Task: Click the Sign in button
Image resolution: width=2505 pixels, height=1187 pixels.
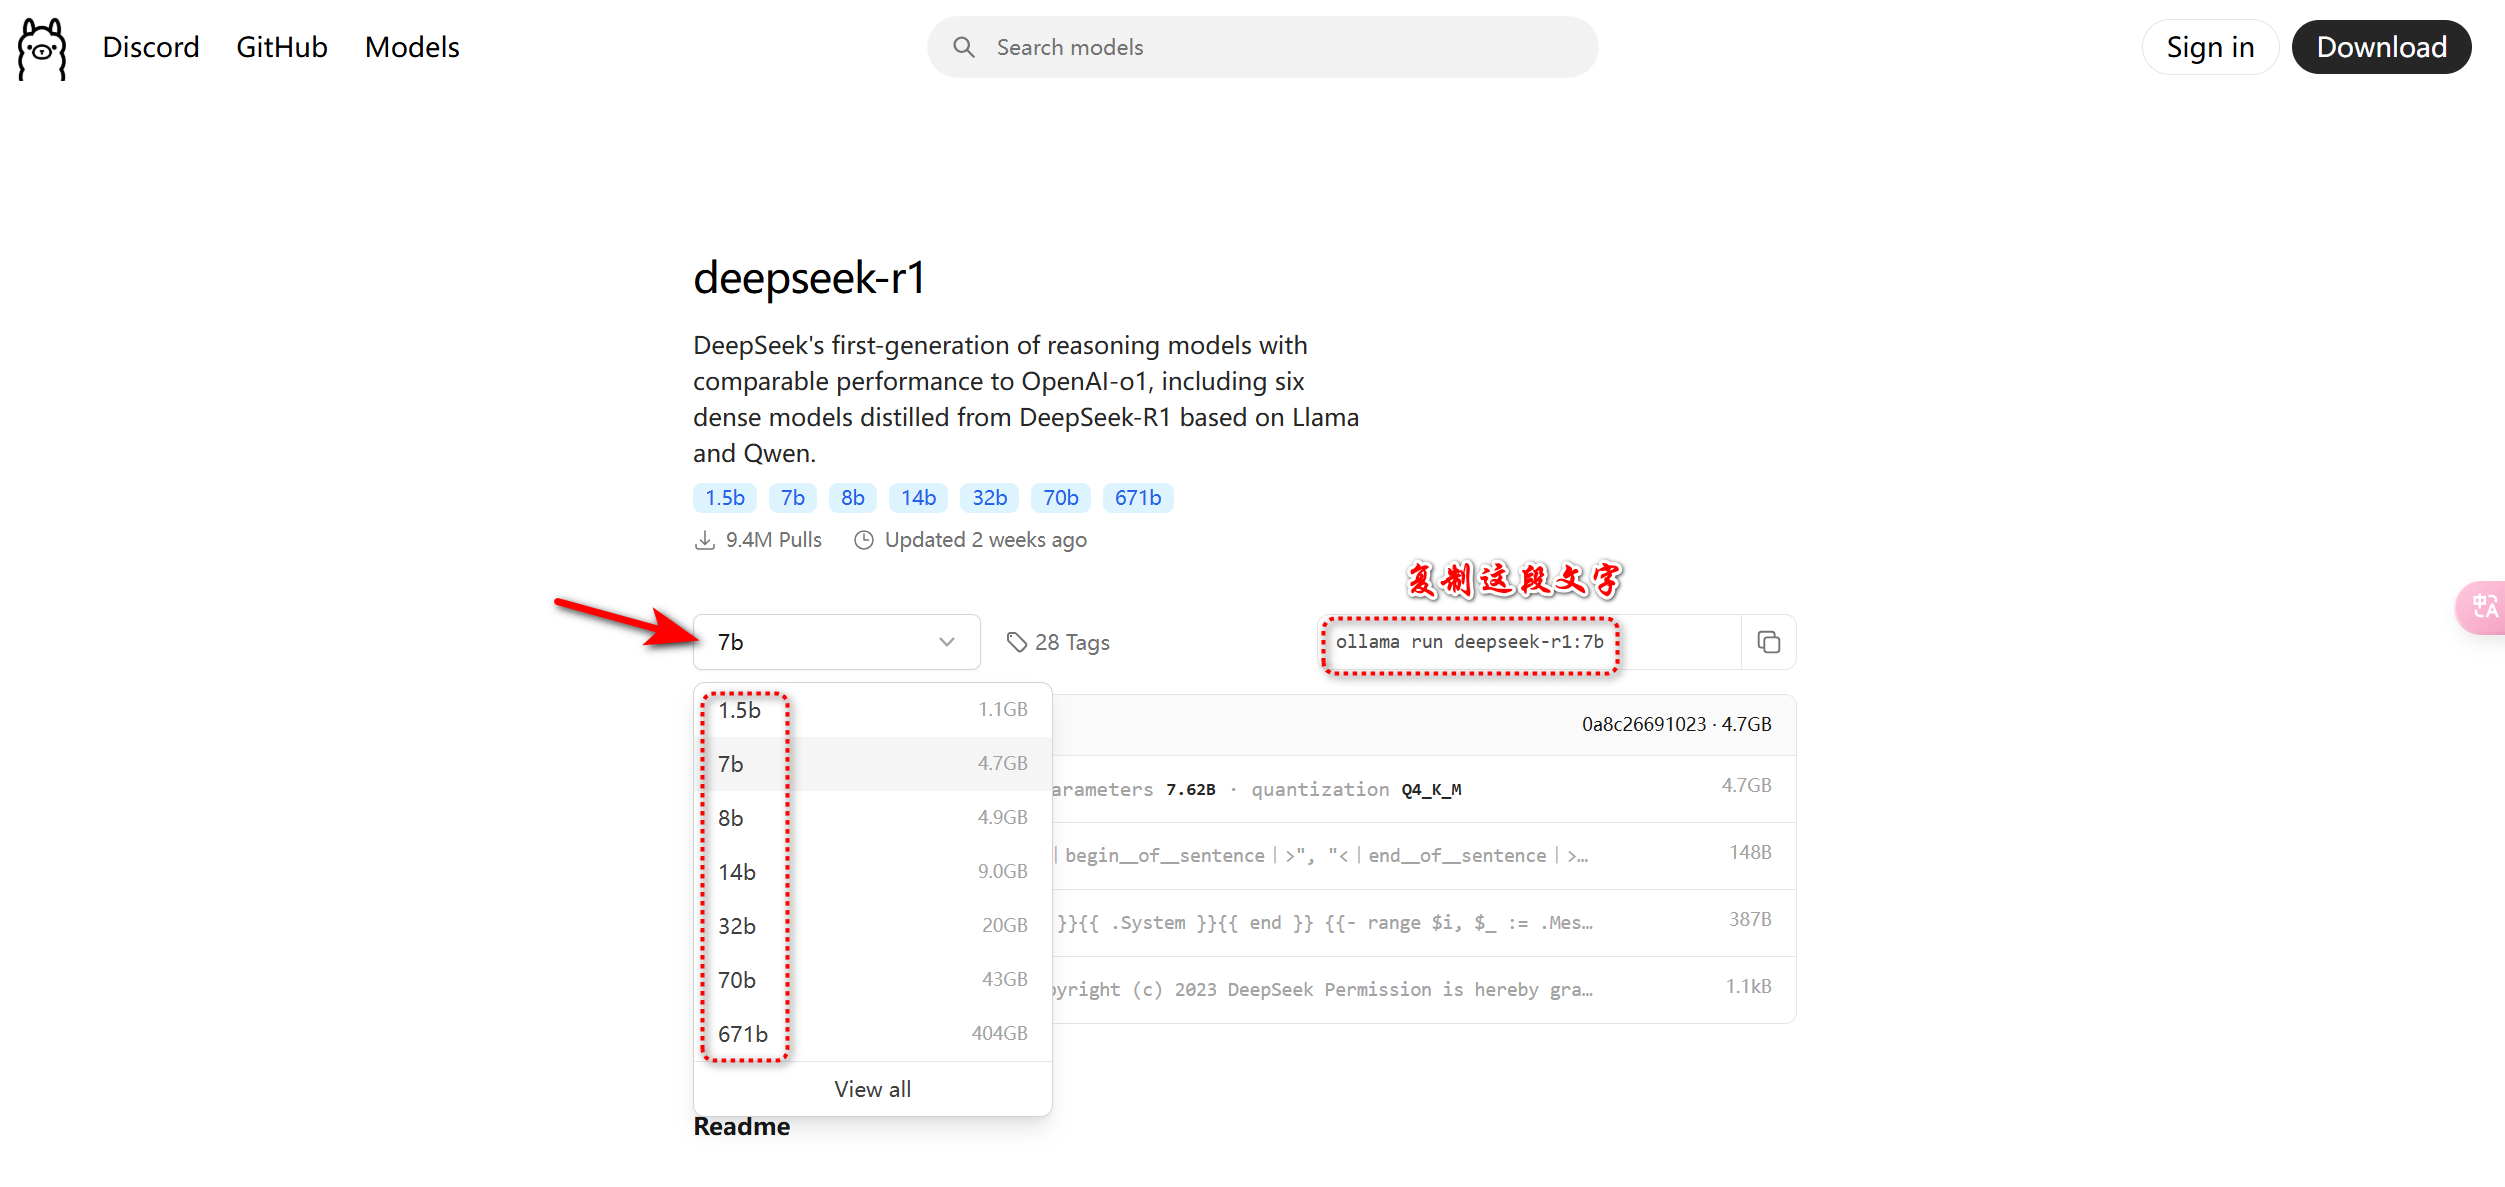Action: pos(2209,47)
